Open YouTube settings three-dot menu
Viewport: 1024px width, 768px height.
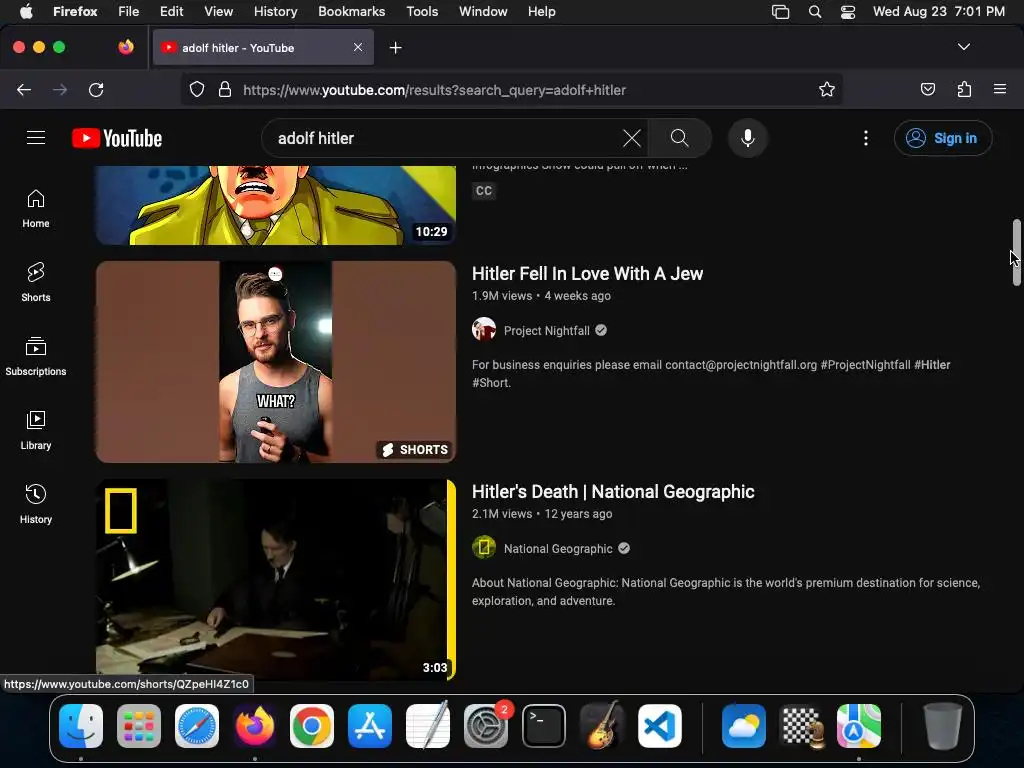click(866, 138)
